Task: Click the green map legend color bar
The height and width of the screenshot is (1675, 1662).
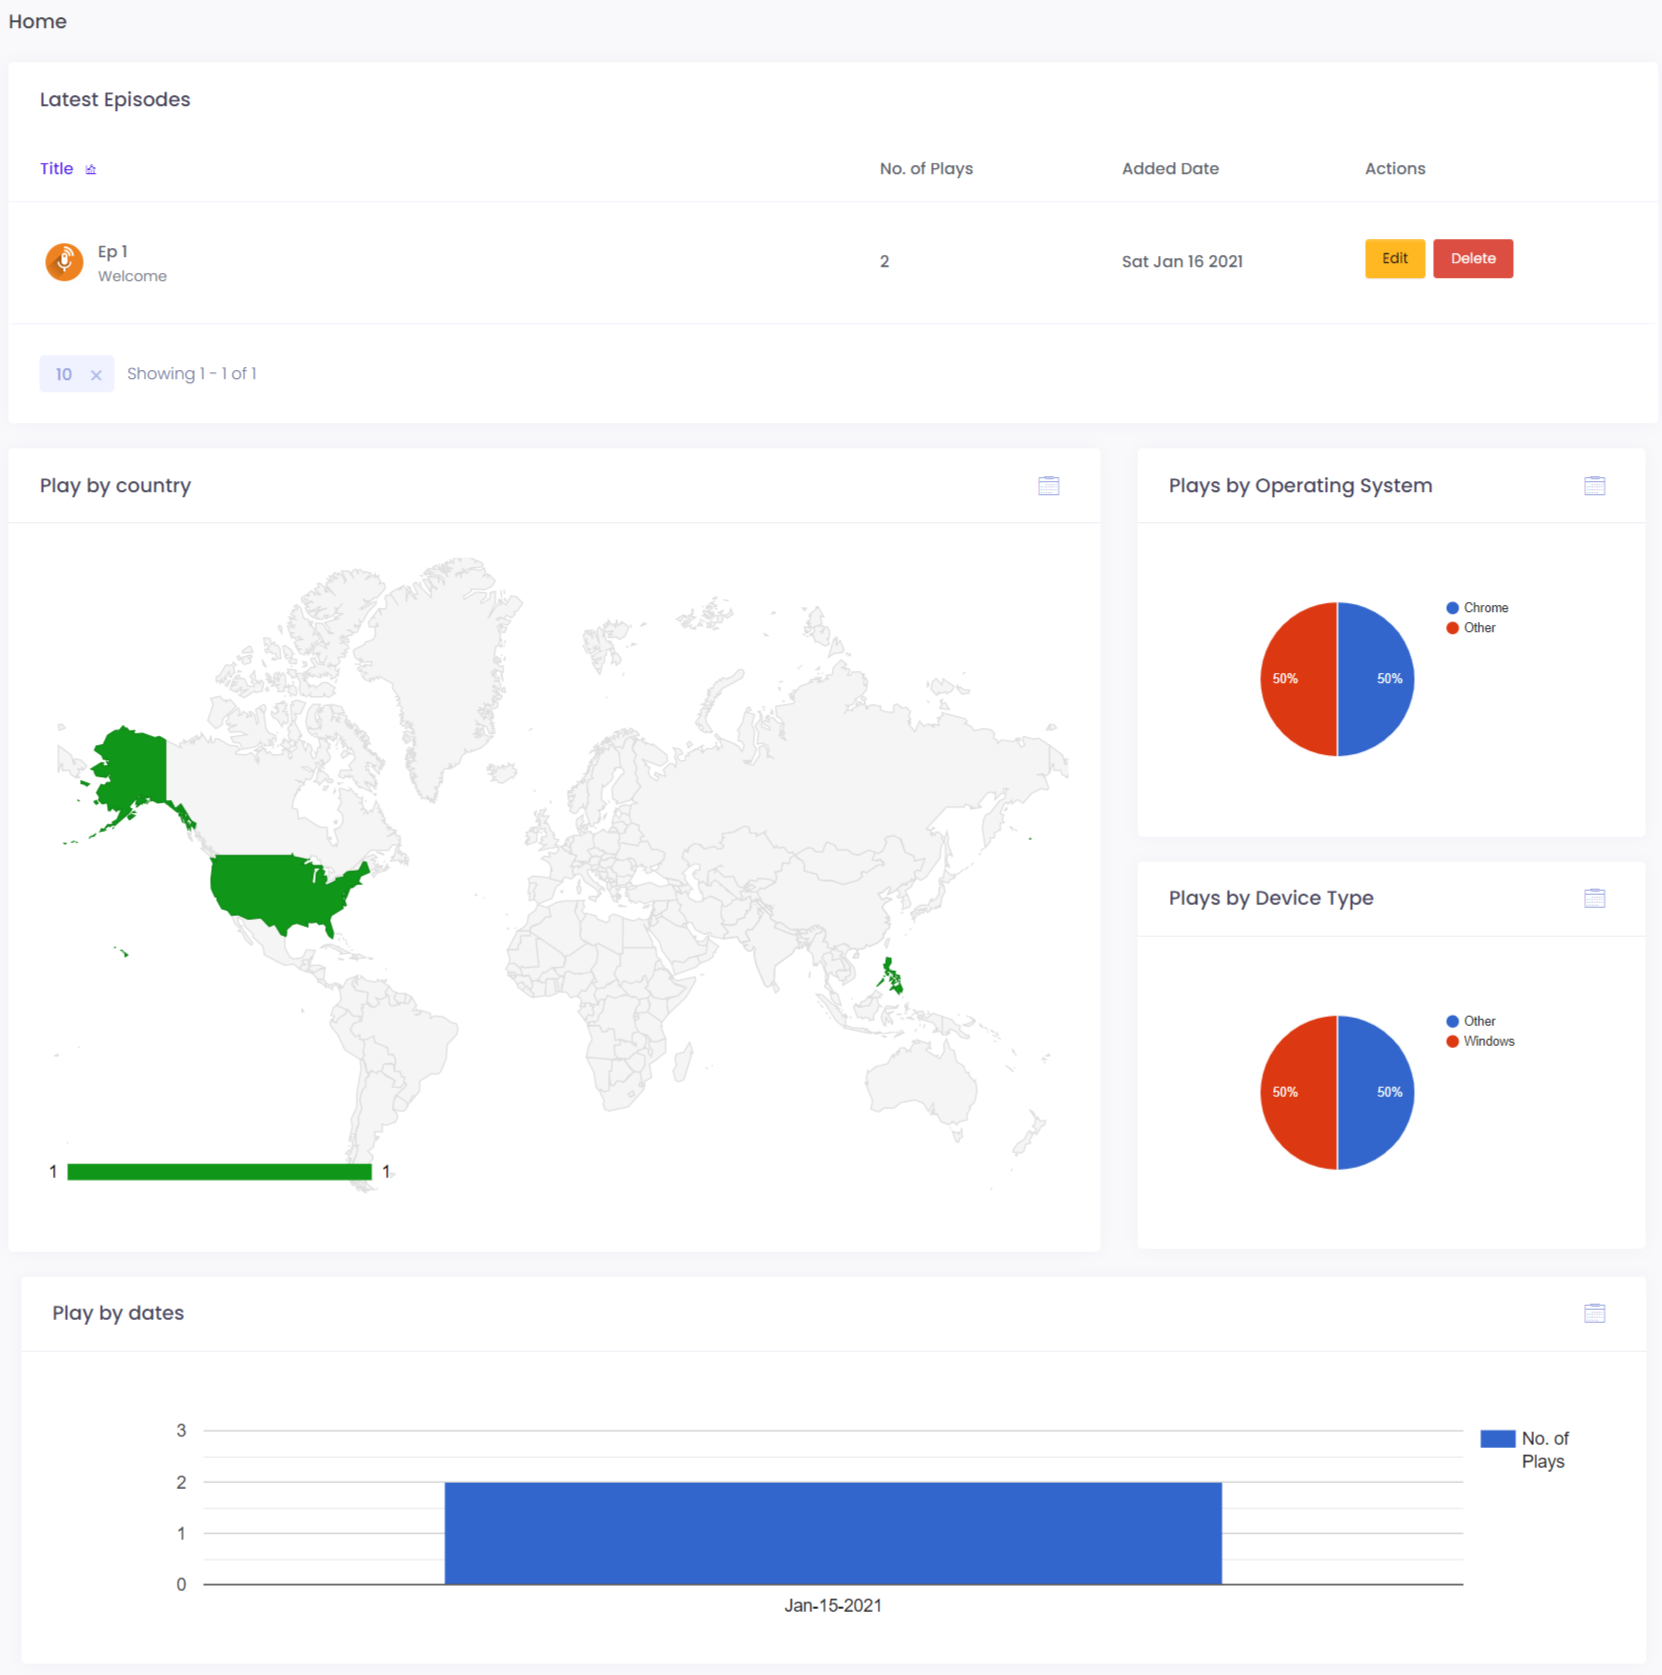Action: (x=219, y=1172)
